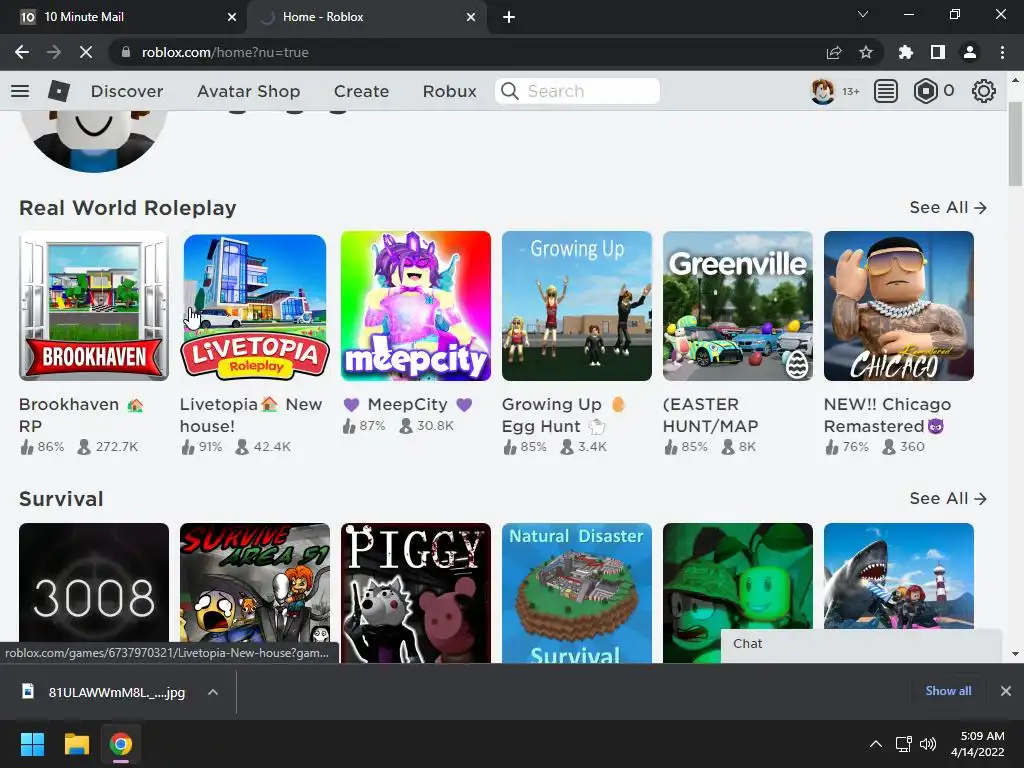Open the Robux menu item
This screenshot has height=768, width=1024.
pos(449,91)
